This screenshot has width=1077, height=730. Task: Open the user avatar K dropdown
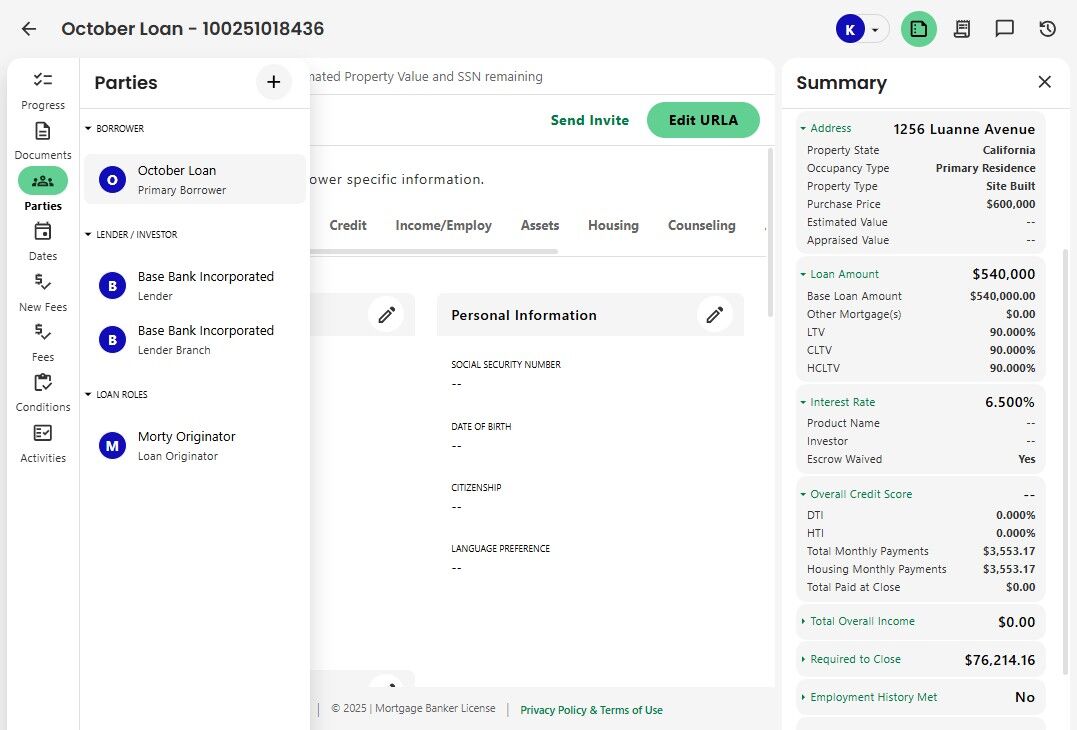coord(862,29)
